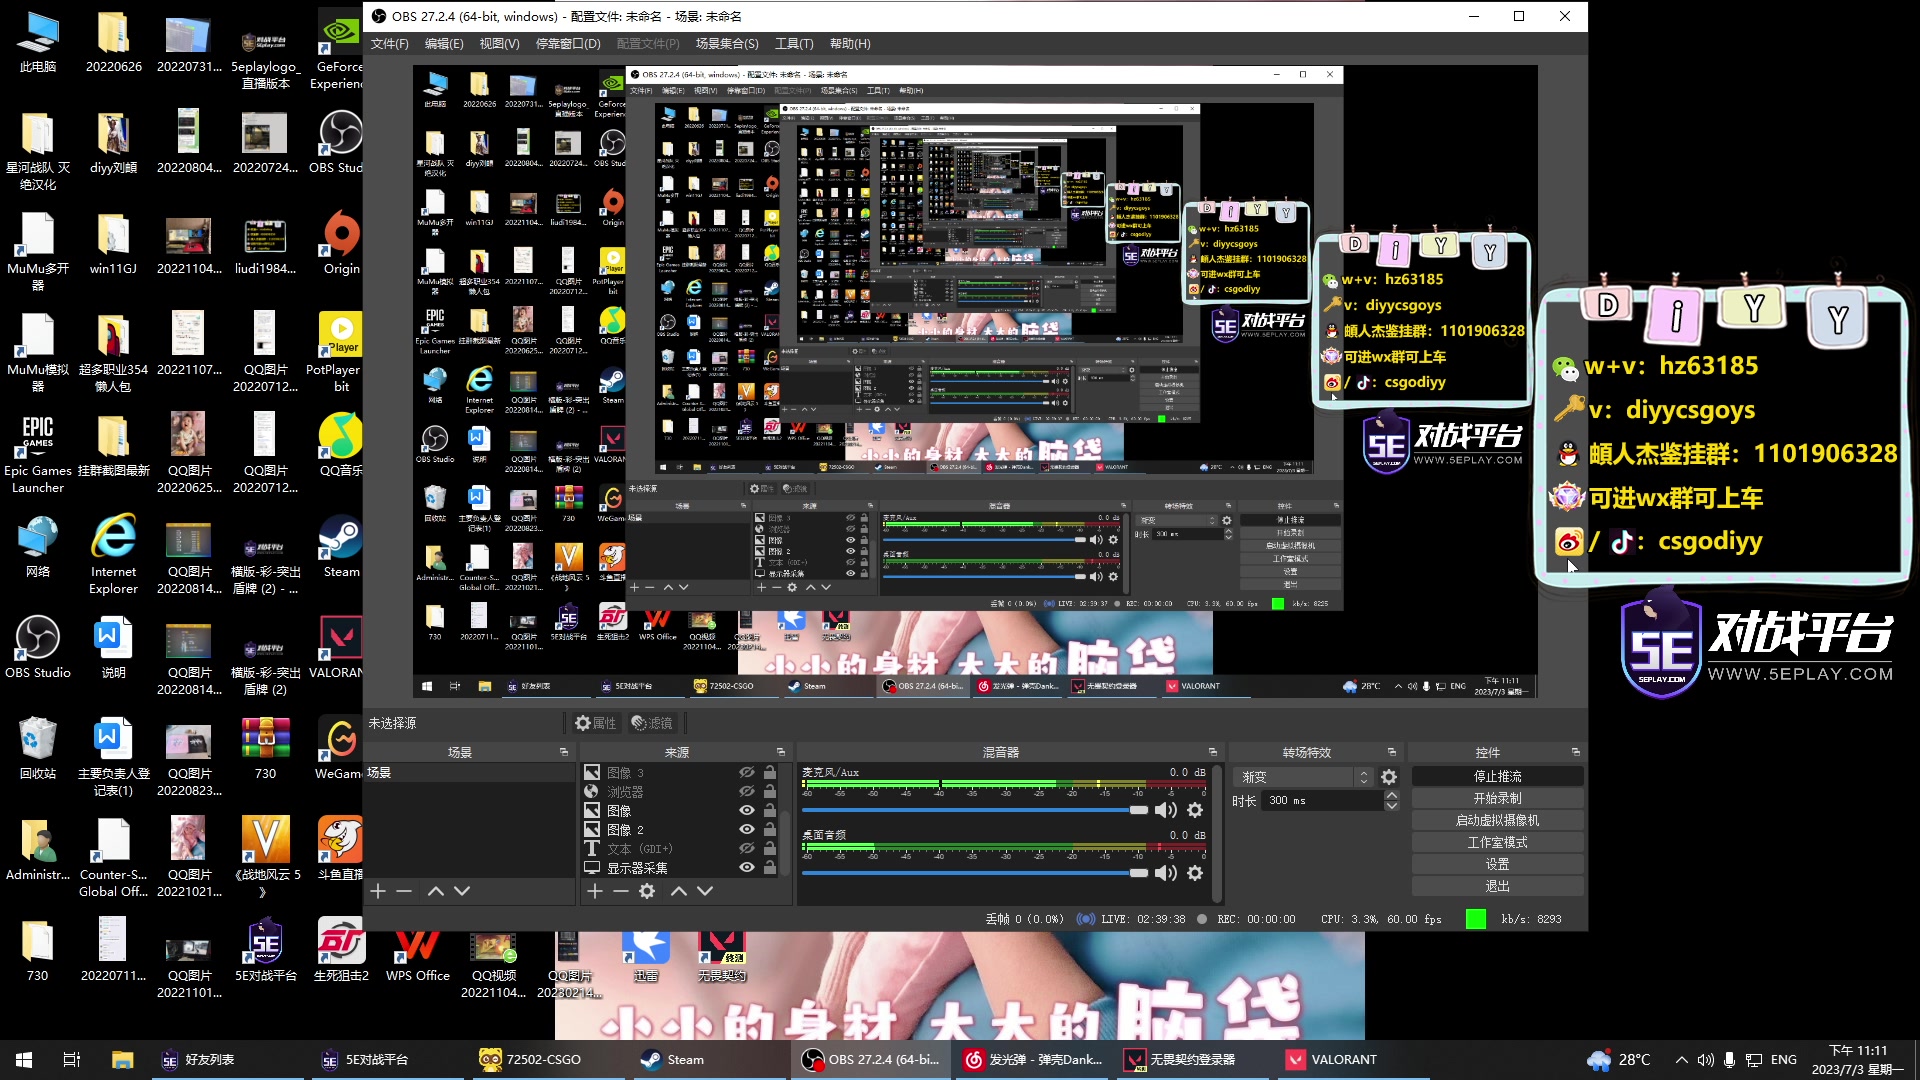
Task: Show hidden system tray icons chevron
Action: [x=1681, y=1060]
